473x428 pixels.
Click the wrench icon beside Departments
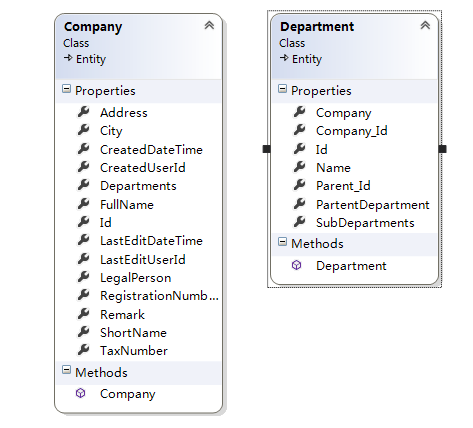click(83, 185)
